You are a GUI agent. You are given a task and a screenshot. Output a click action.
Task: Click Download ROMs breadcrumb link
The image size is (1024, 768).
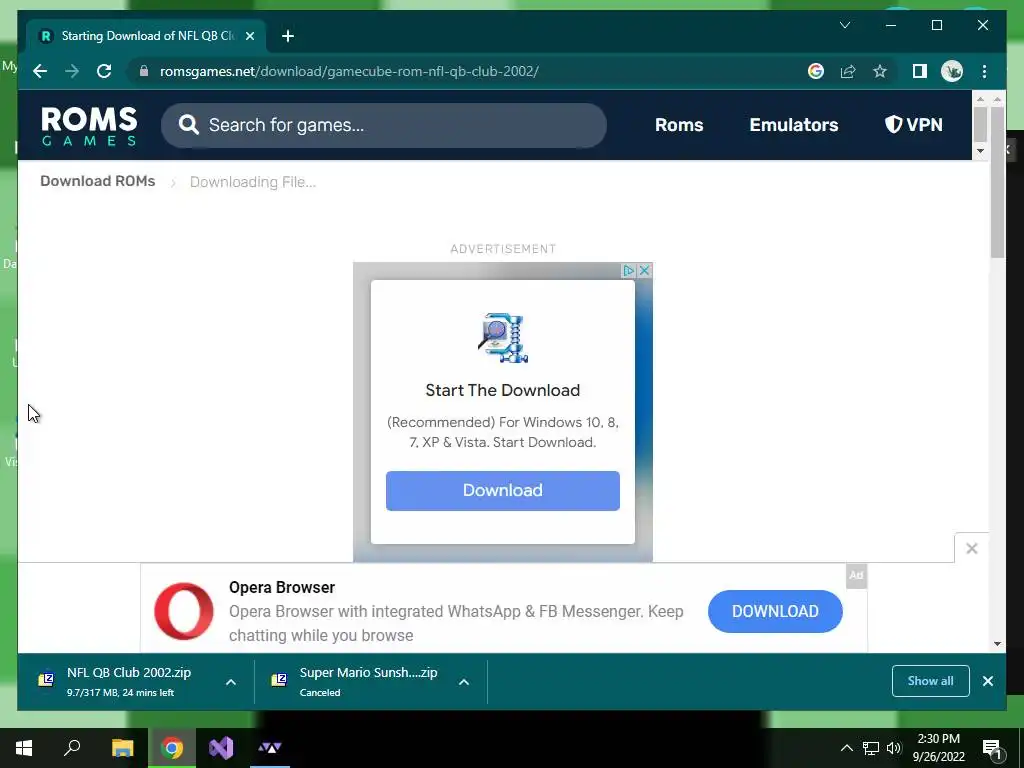98,181
